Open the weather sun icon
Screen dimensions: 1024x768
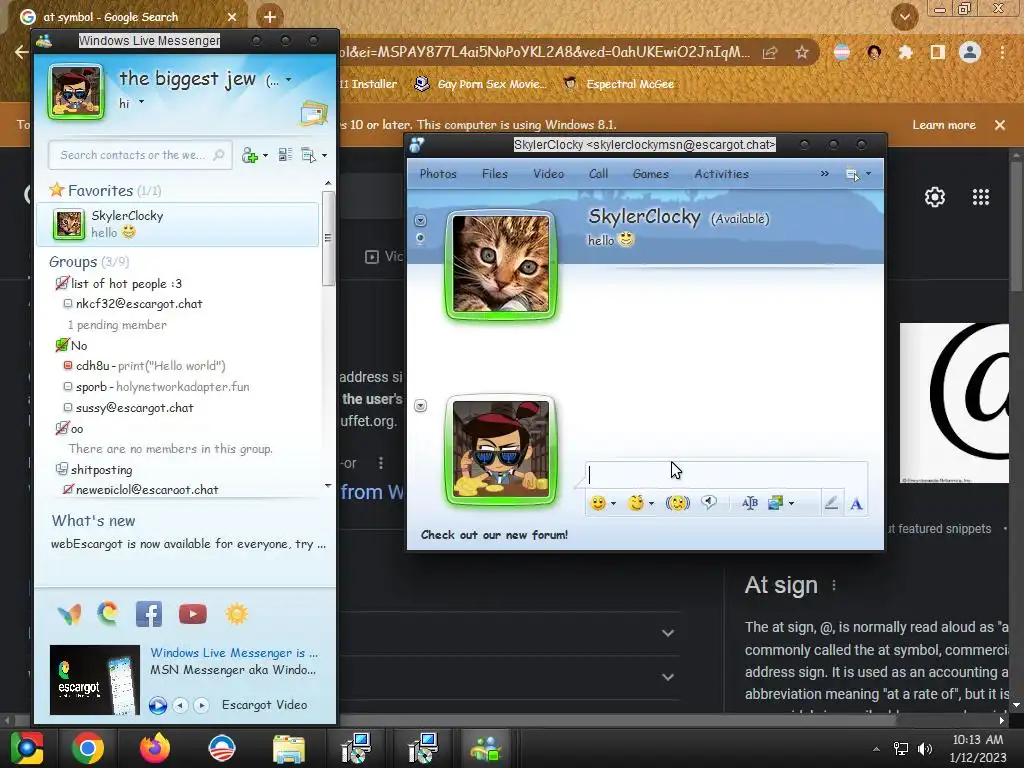(236, 615)
